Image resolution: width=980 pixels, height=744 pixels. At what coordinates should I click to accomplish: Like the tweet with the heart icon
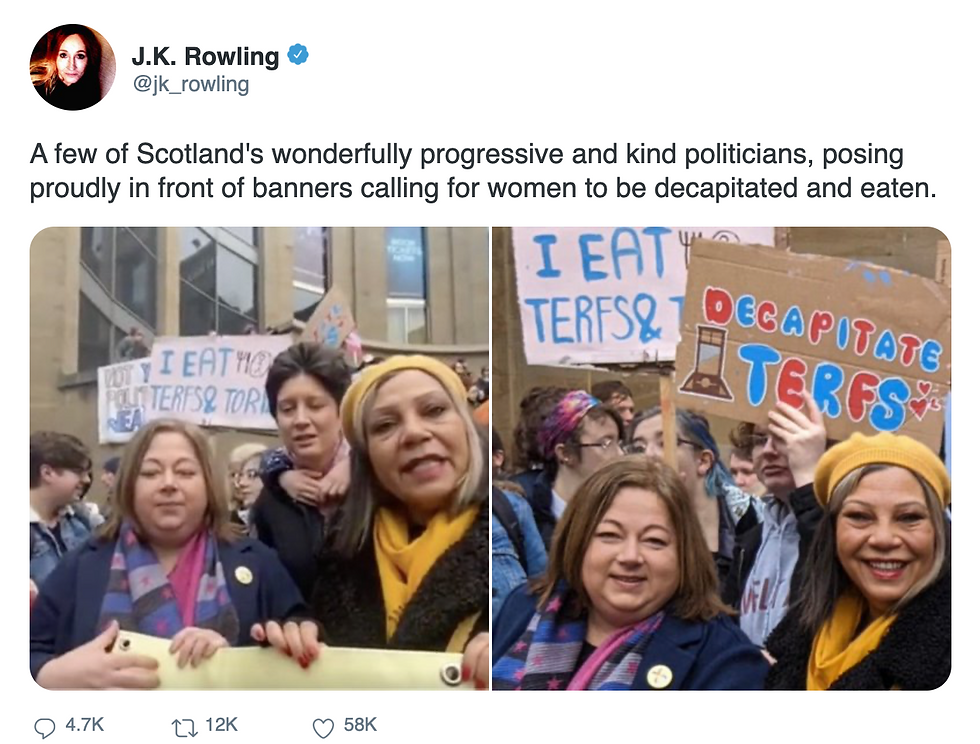coord(323,728)
